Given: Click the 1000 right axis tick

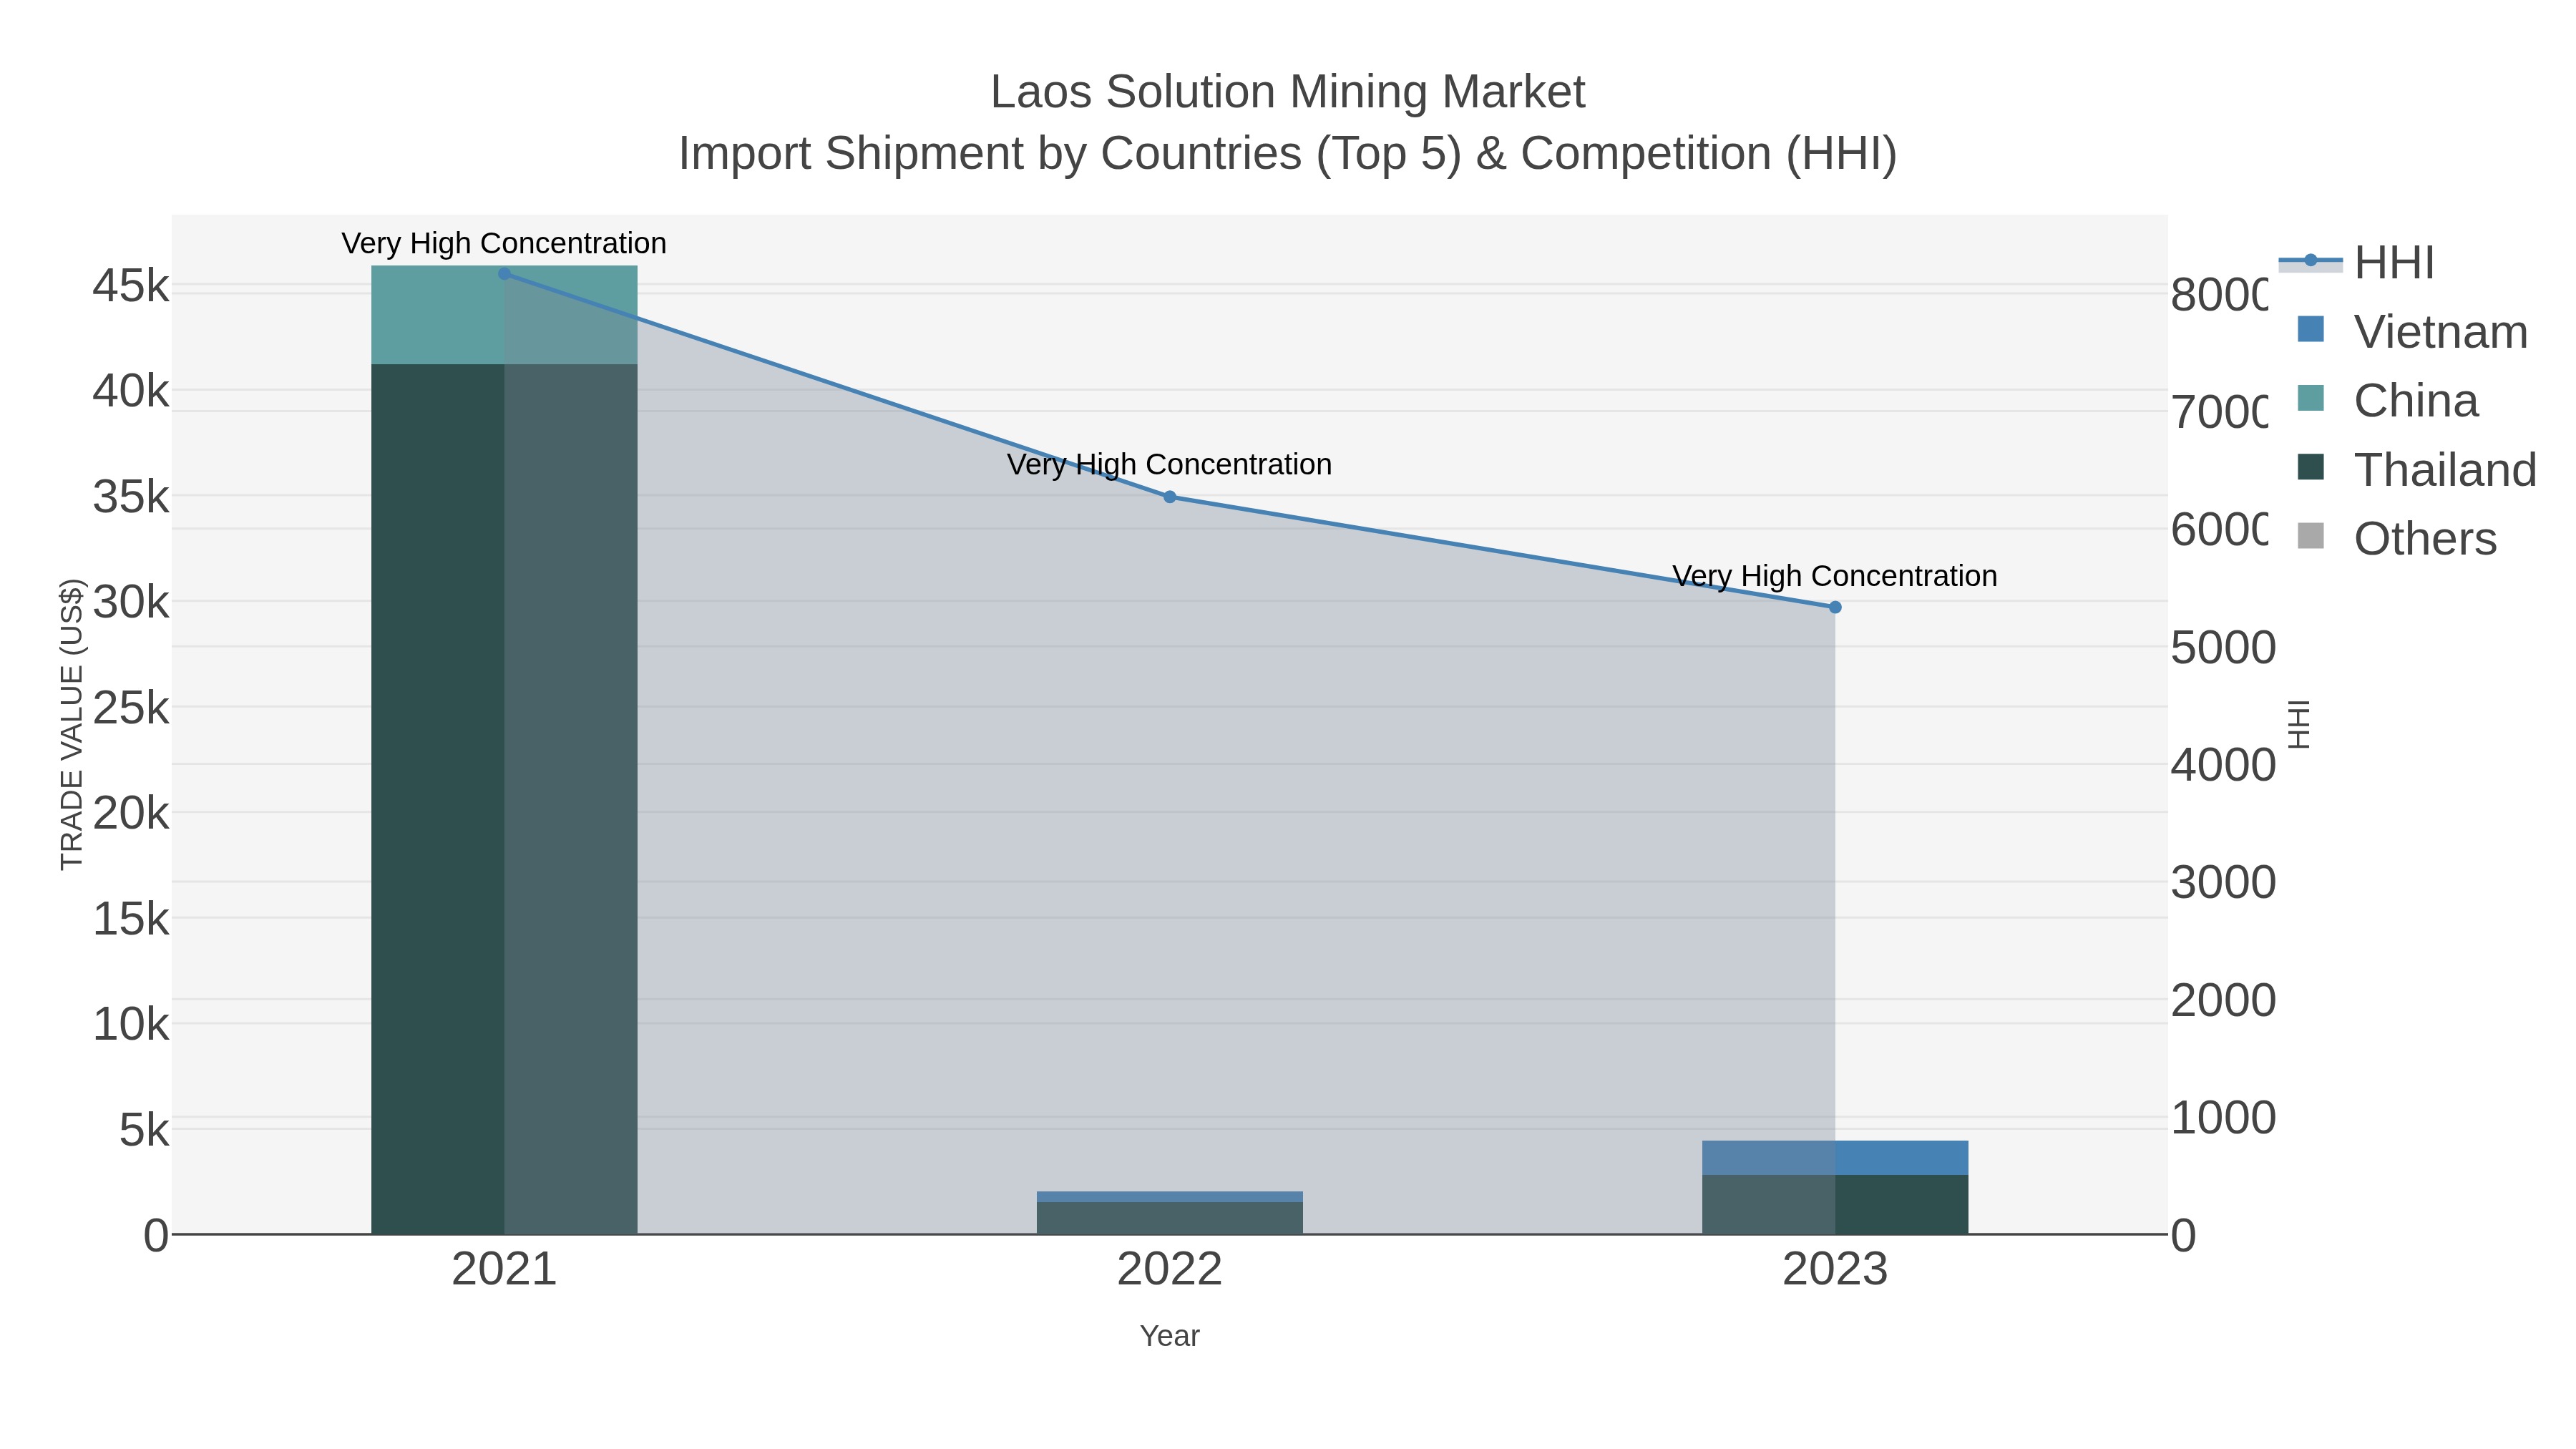Looking at the screenshot, I should tap(2223, 1118).
